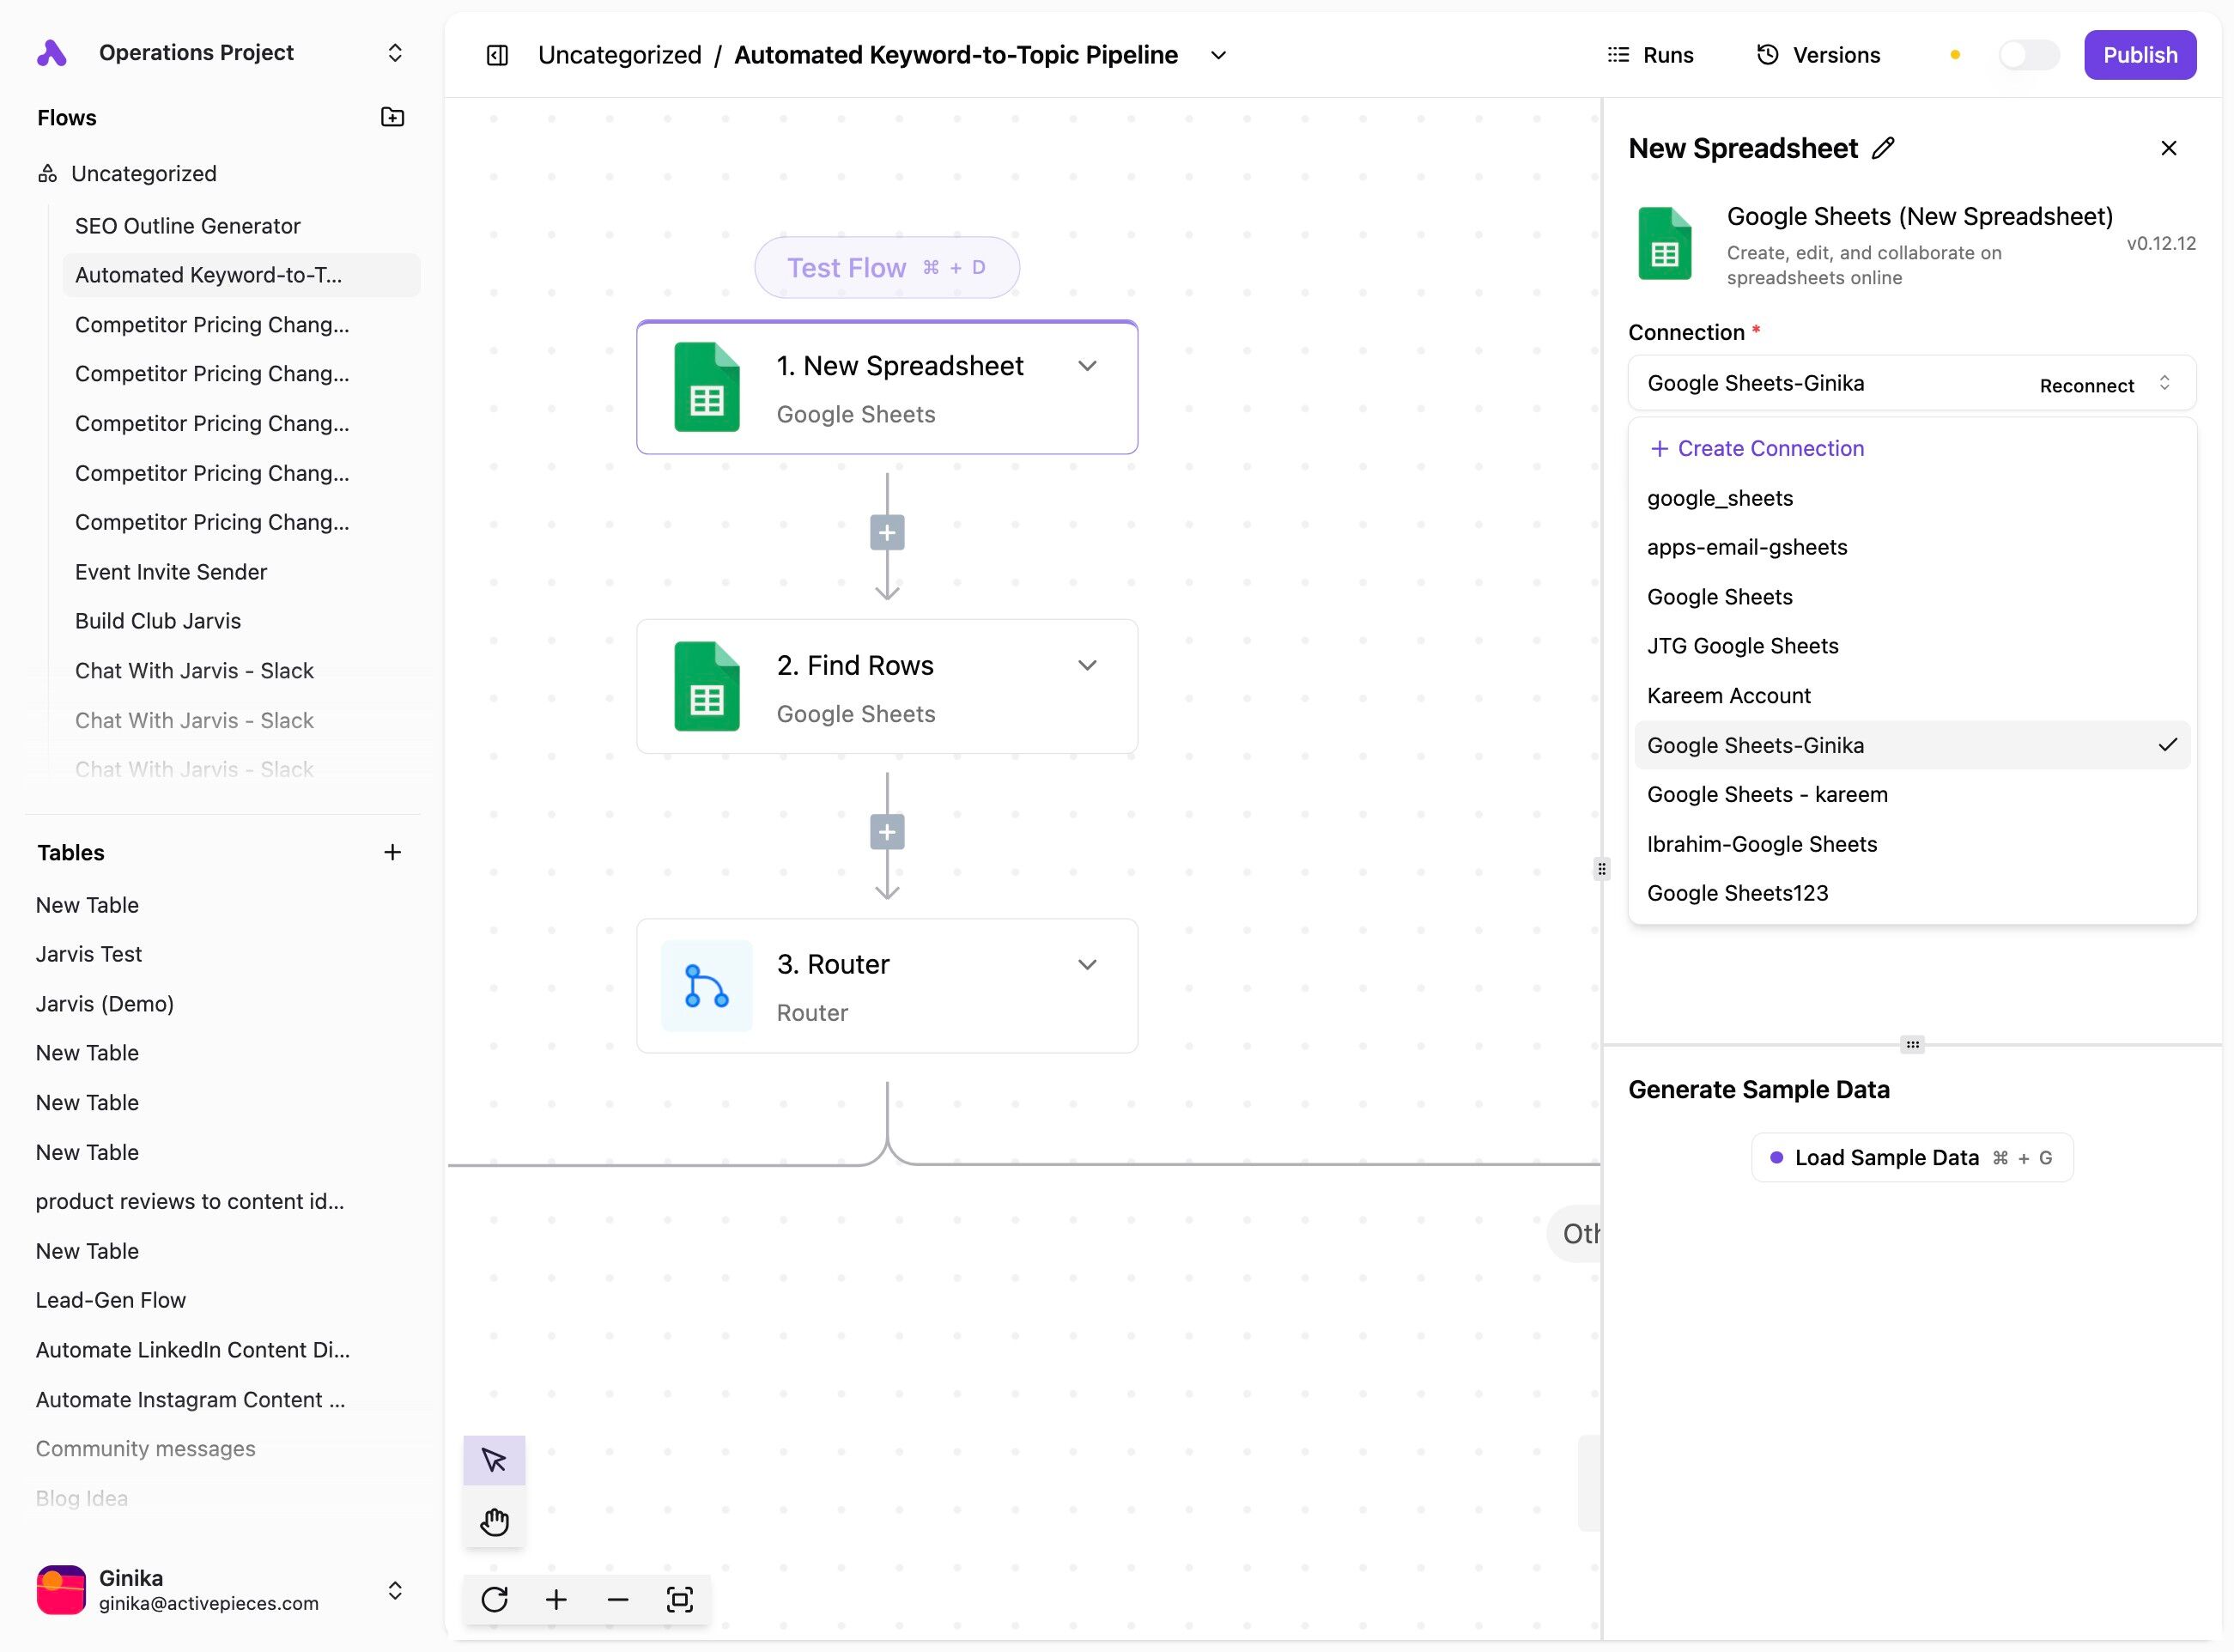
Task: Open the Operations Project switcher
Action: [395, 53]
